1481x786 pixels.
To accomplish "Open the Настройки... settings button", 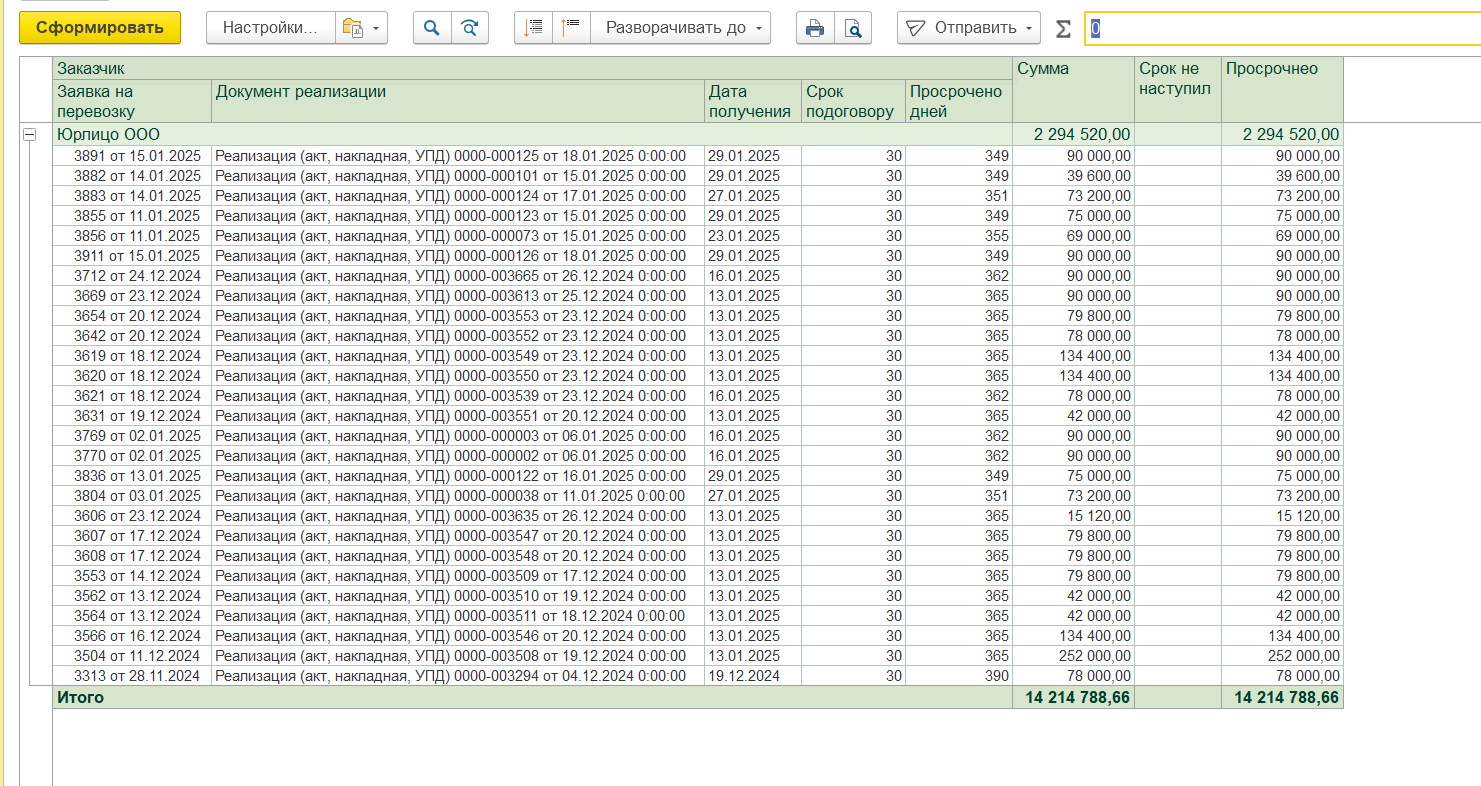I will coord(269,28).
